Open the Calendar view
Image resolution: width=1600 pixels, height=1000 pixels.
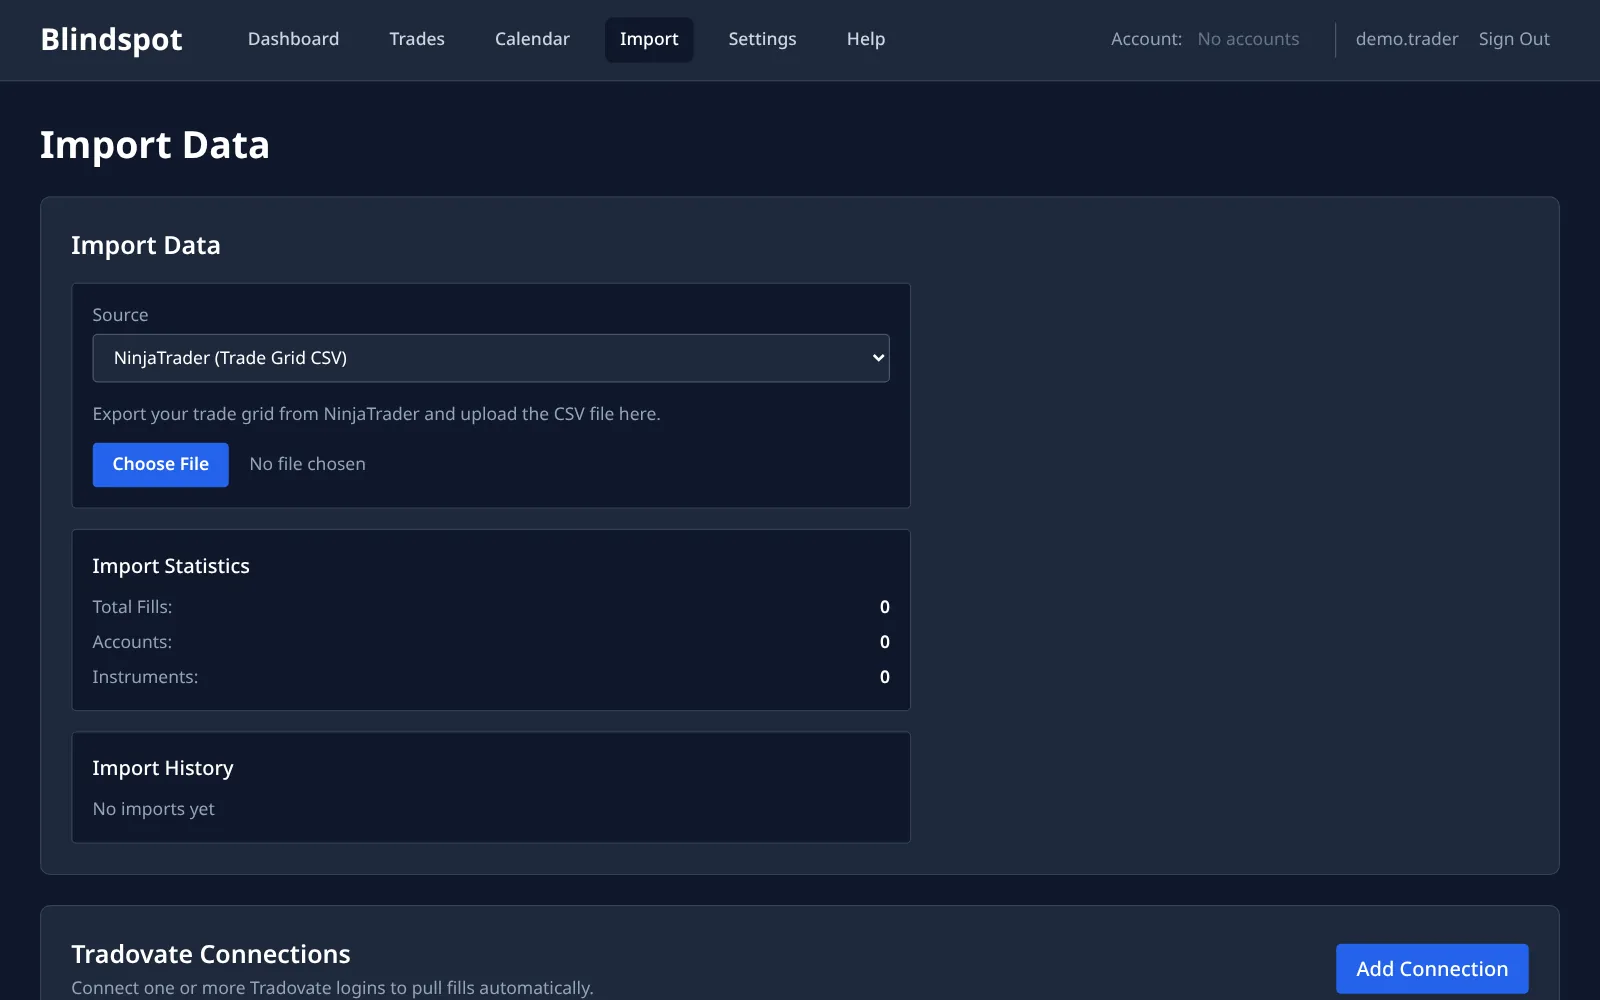[x=532, y=39]
